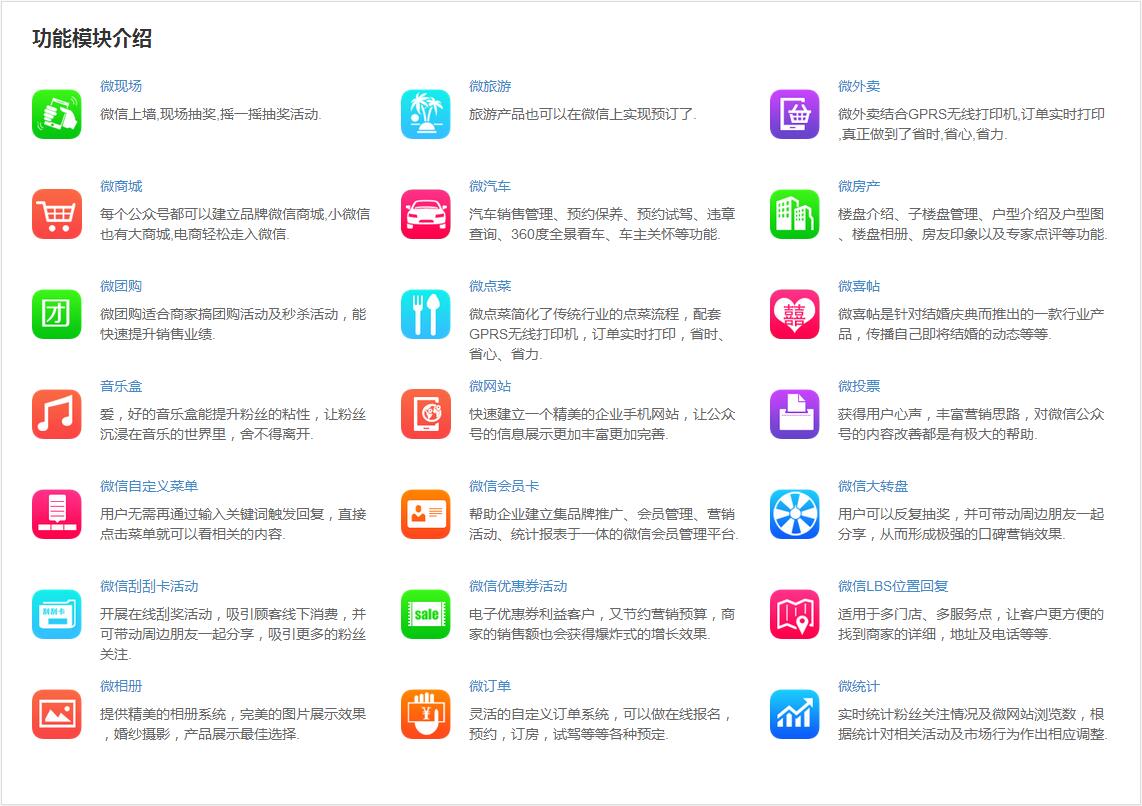Screen dimensions: 1142x806
Task: Click the red shopping cart 微商城 icon
Action: (x=57, y=214)
